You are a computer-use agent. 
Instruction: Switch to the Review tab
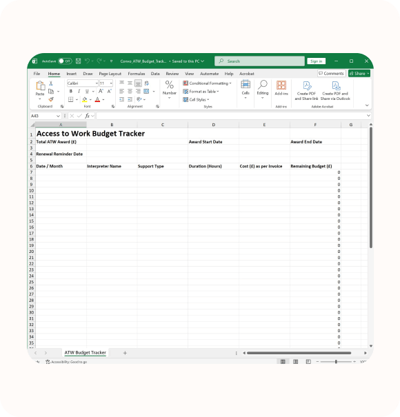(172, 74)
